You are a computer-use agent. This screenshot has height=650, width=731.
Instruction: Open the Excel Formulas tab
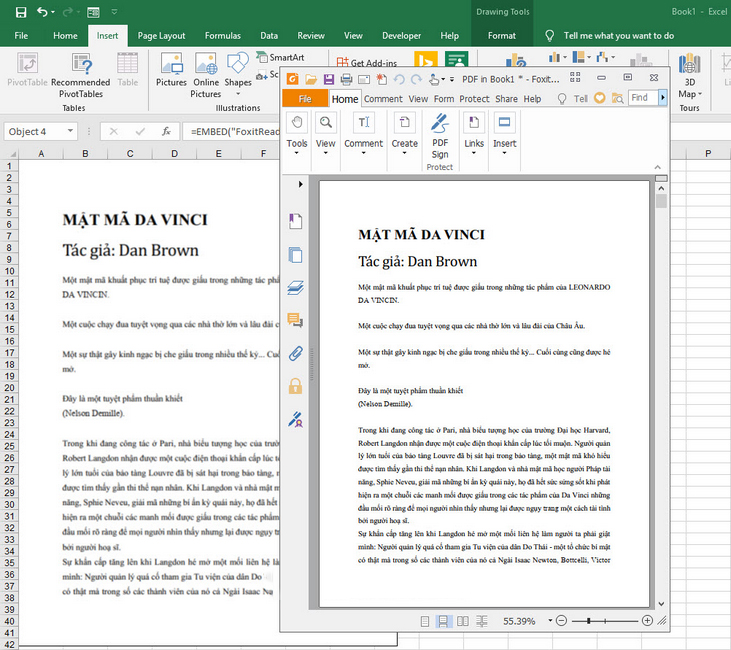pos(222,36)
